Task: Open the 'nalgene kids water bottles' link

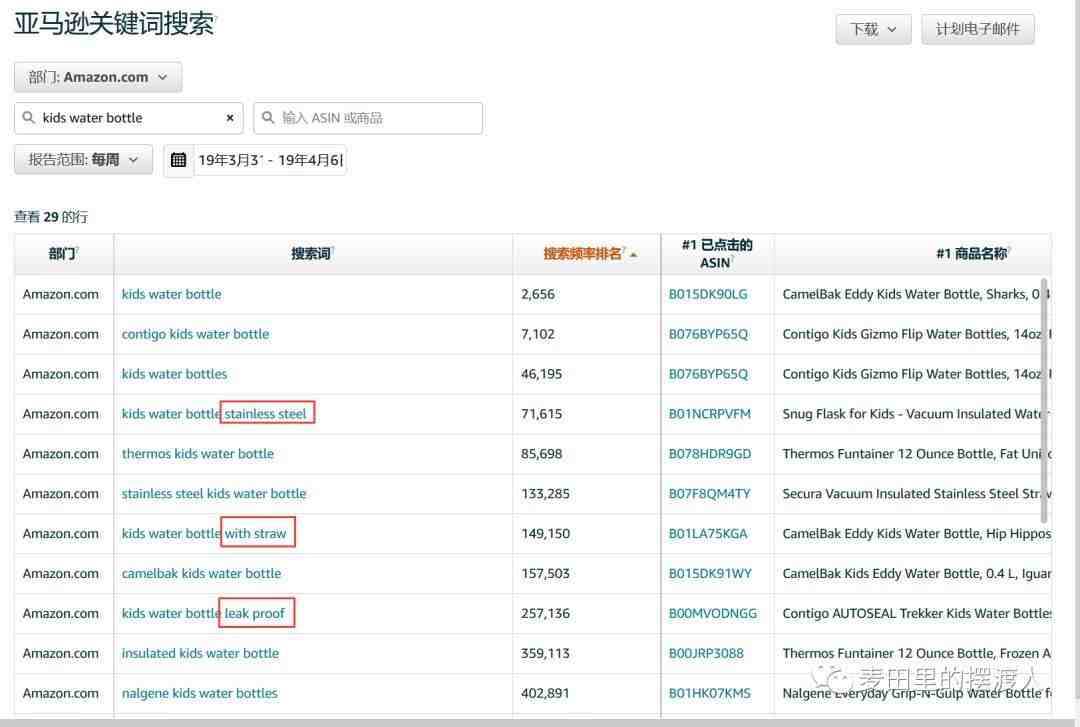Action: pyautogui.click(x=200, y=694)
